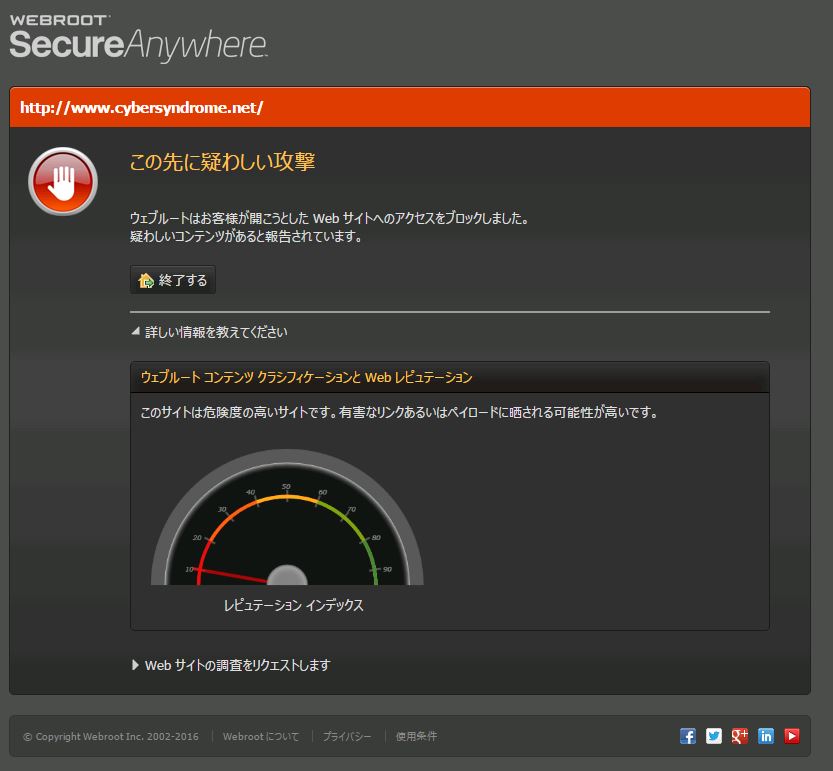The height and width of the screenshot is (771, 833).
Task: Click the このサイトは危険度の高いサイトです description text
Action: pos(399,412)
